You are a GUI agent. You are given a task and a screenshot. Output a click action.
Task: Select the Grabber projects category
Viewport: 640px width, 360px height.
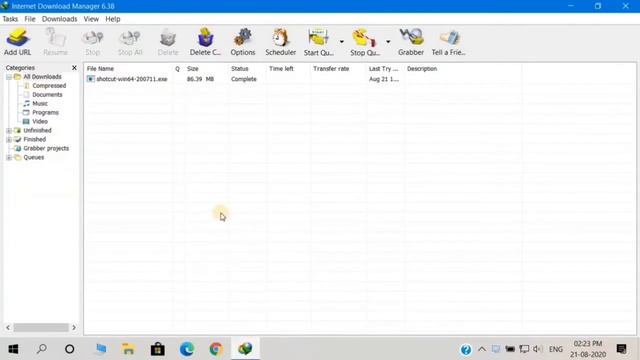[x=46, y=149]
